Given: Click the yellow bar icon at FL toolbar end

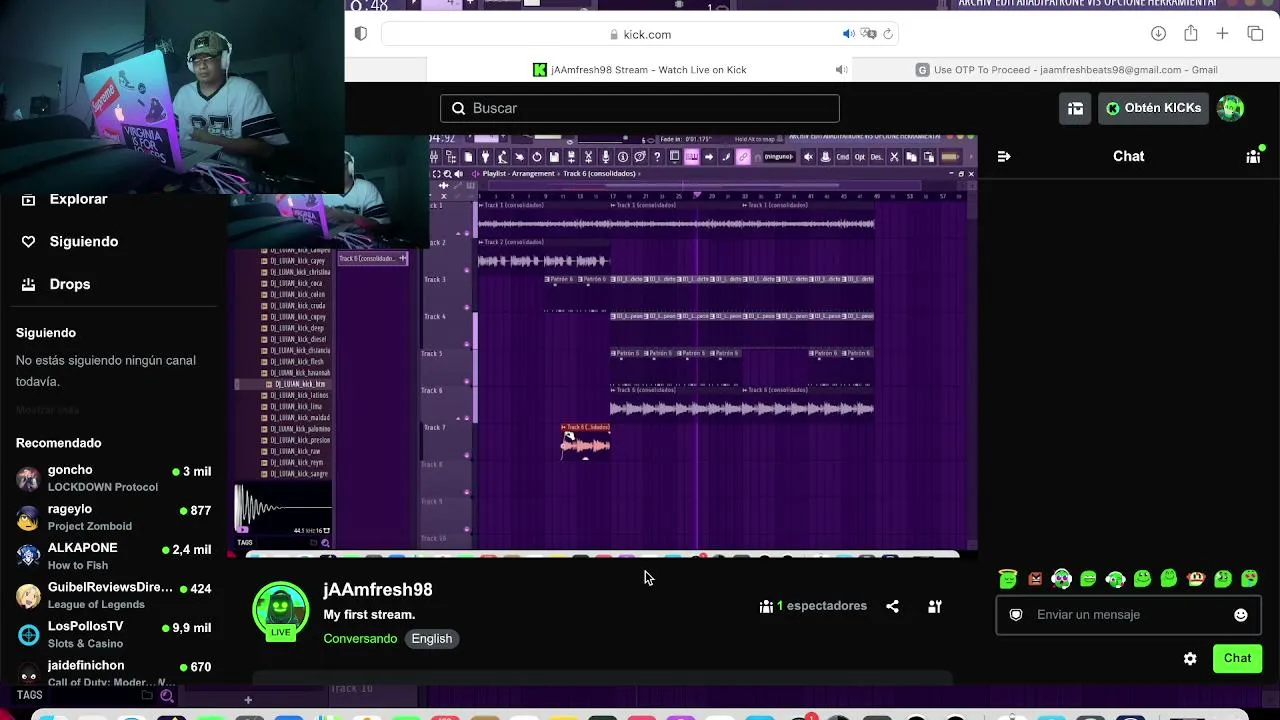Looking at the screenshot, I should [951, 157].
